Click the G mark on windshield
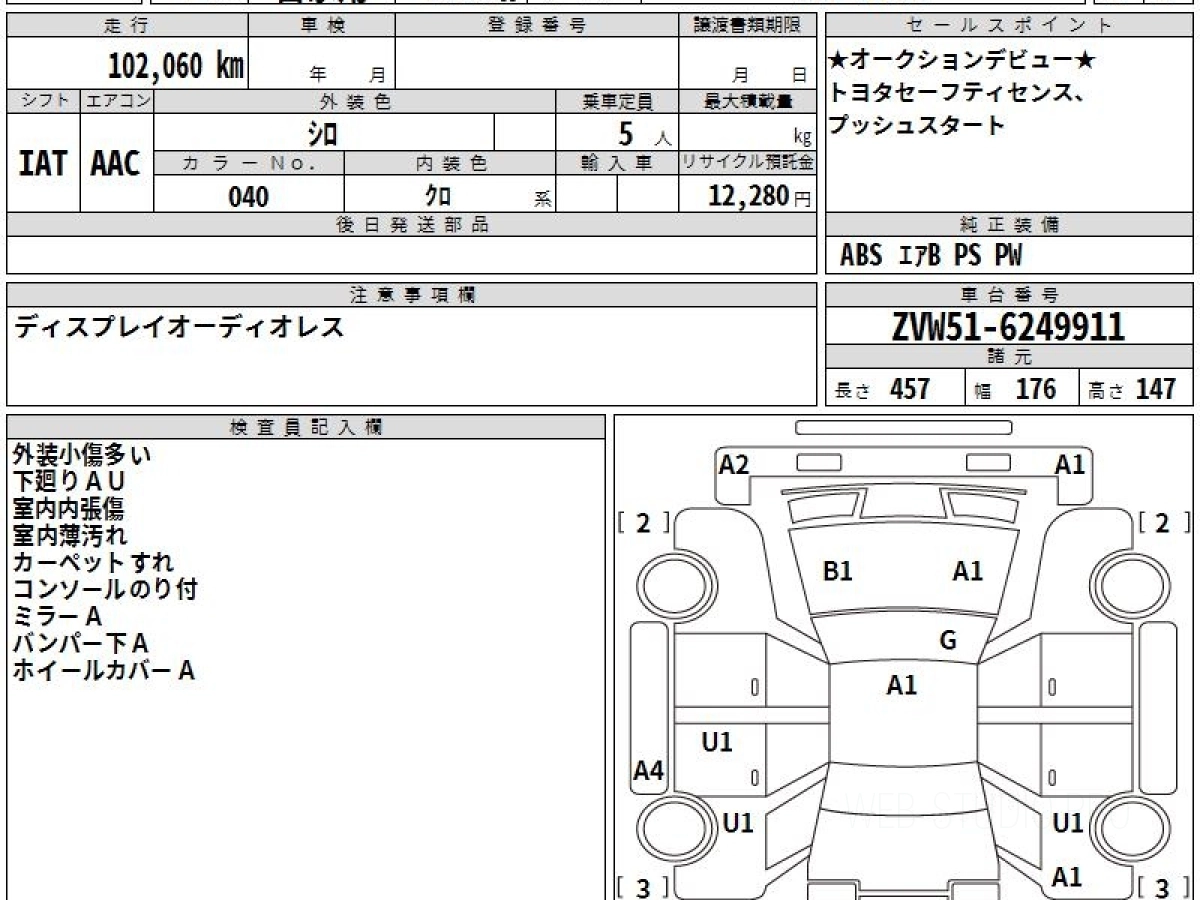 [948, 641]
